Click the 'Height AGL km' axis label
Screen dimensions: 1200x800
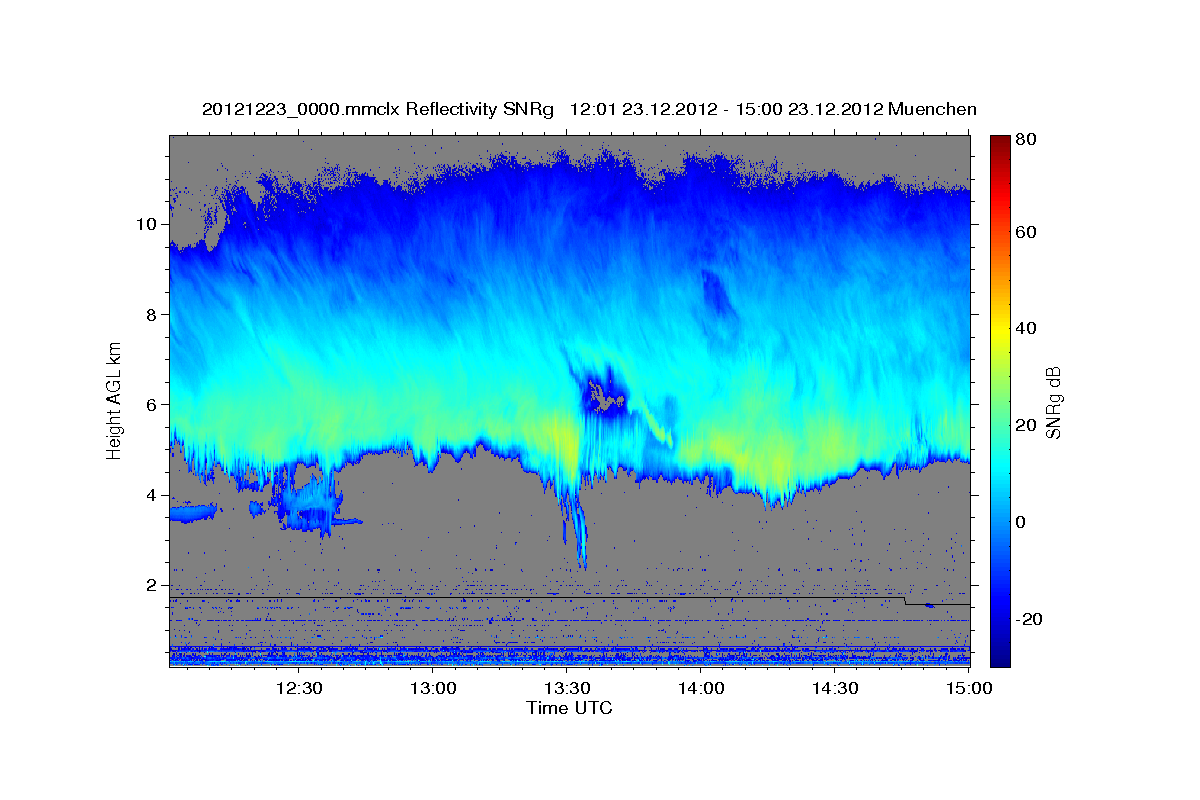click(x=115, y=400)
